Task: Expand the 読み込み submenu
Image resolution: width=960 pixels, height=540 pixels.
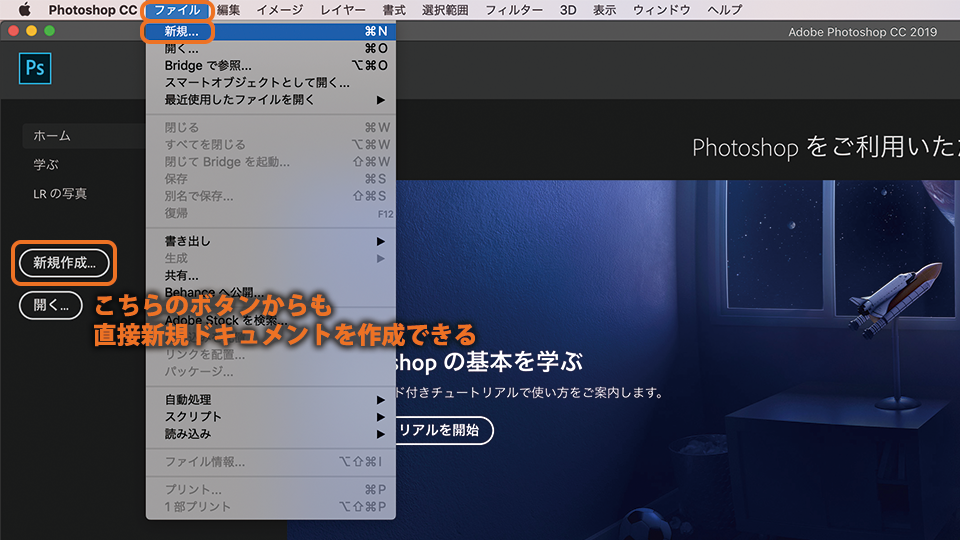Action: 271,434
